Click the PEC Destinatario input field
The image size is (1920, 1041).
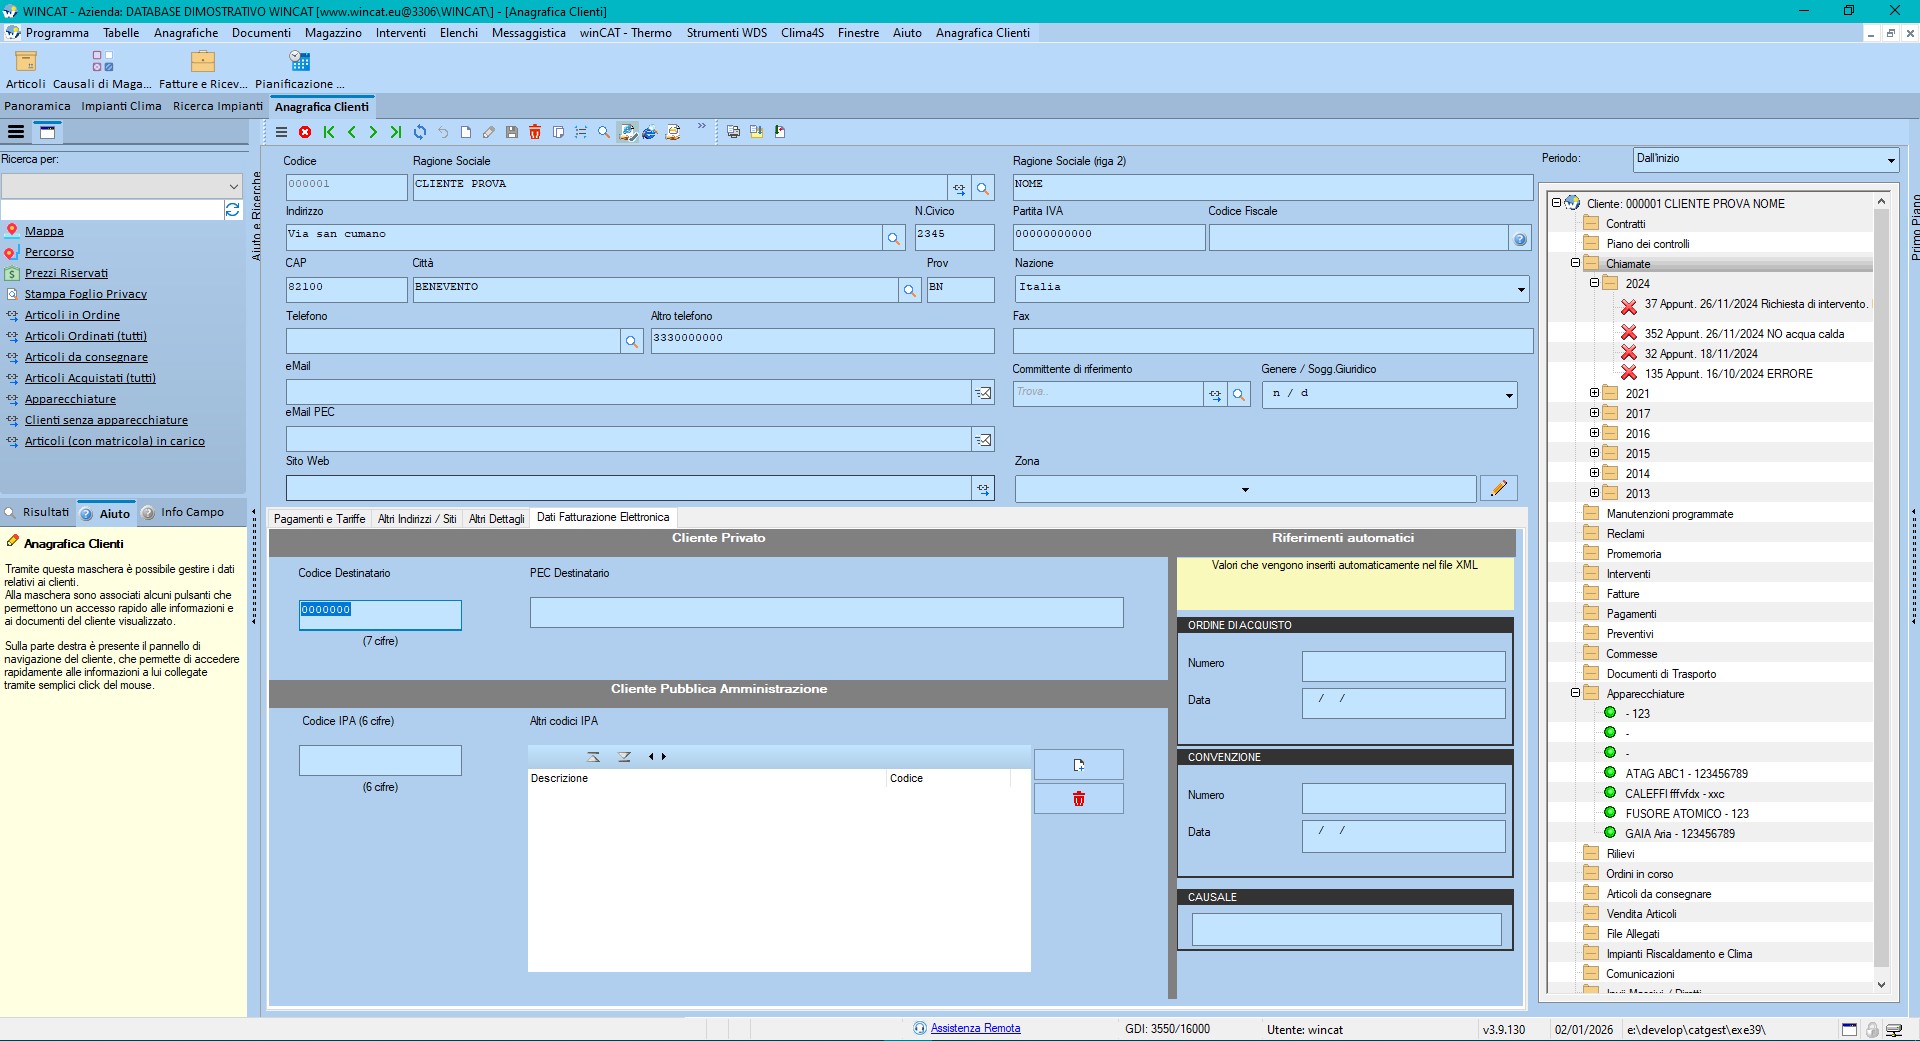(x=826, y=612)
